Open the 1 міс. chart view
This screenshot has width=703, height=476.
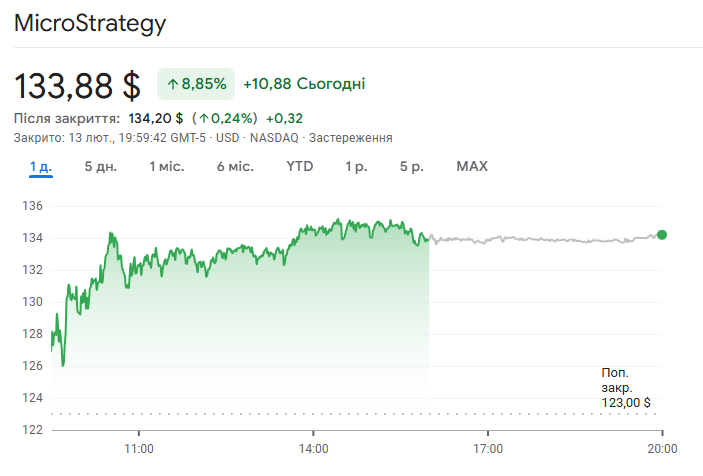167,166
